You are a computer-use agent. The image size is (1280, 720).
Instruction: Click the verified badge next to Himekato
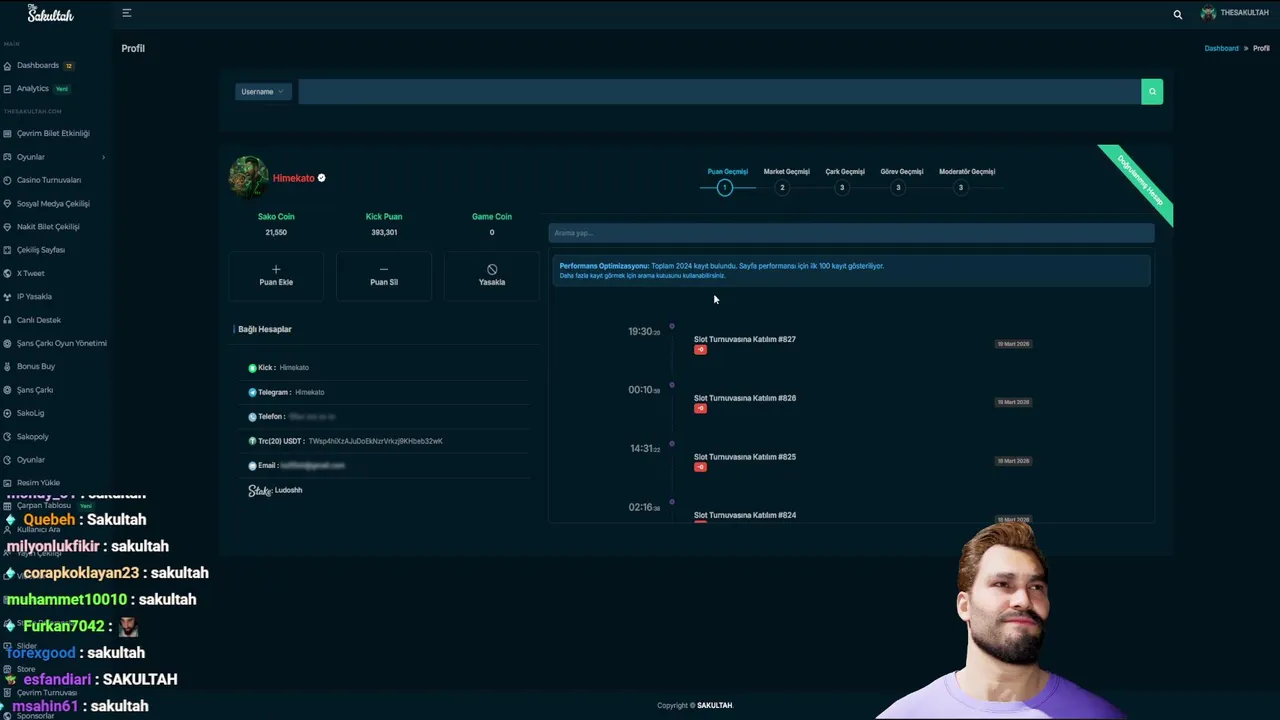321,178
